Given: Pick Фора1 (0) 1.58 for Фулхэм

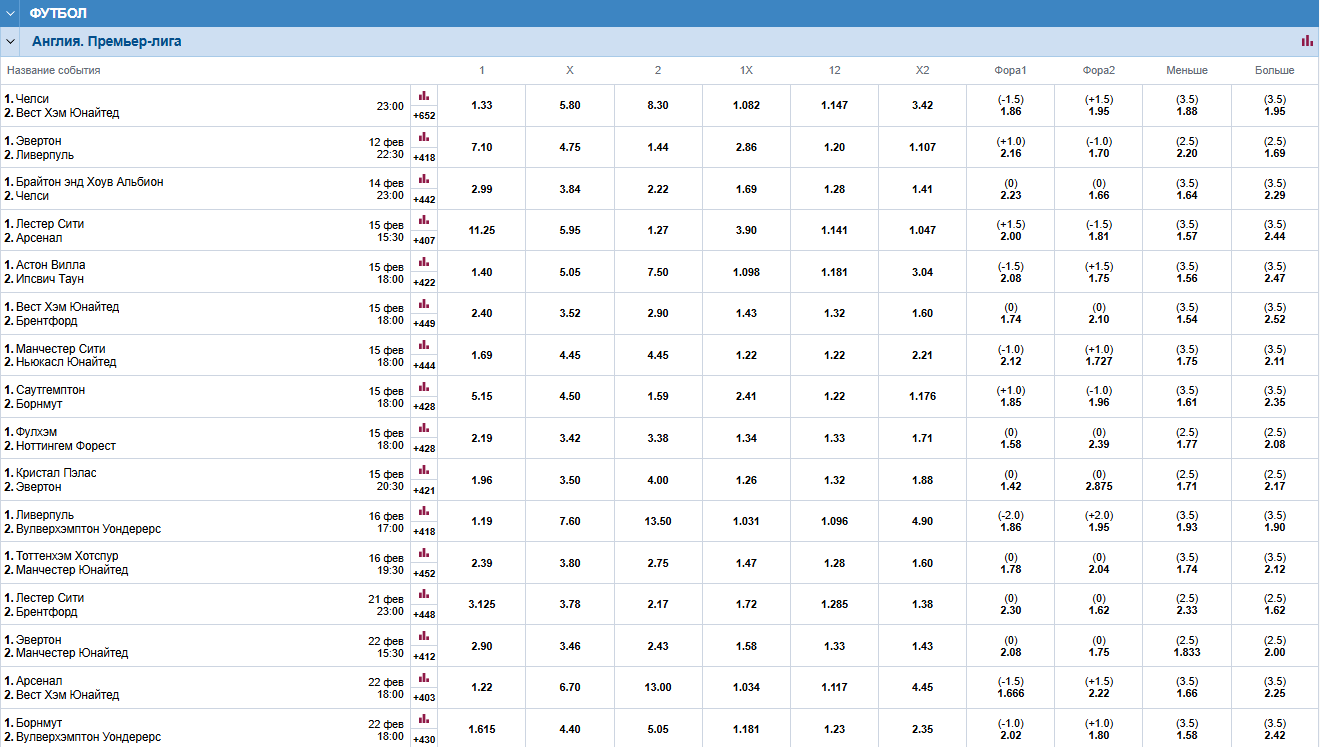Looking at the screenshot, I should pos(1011,439).
